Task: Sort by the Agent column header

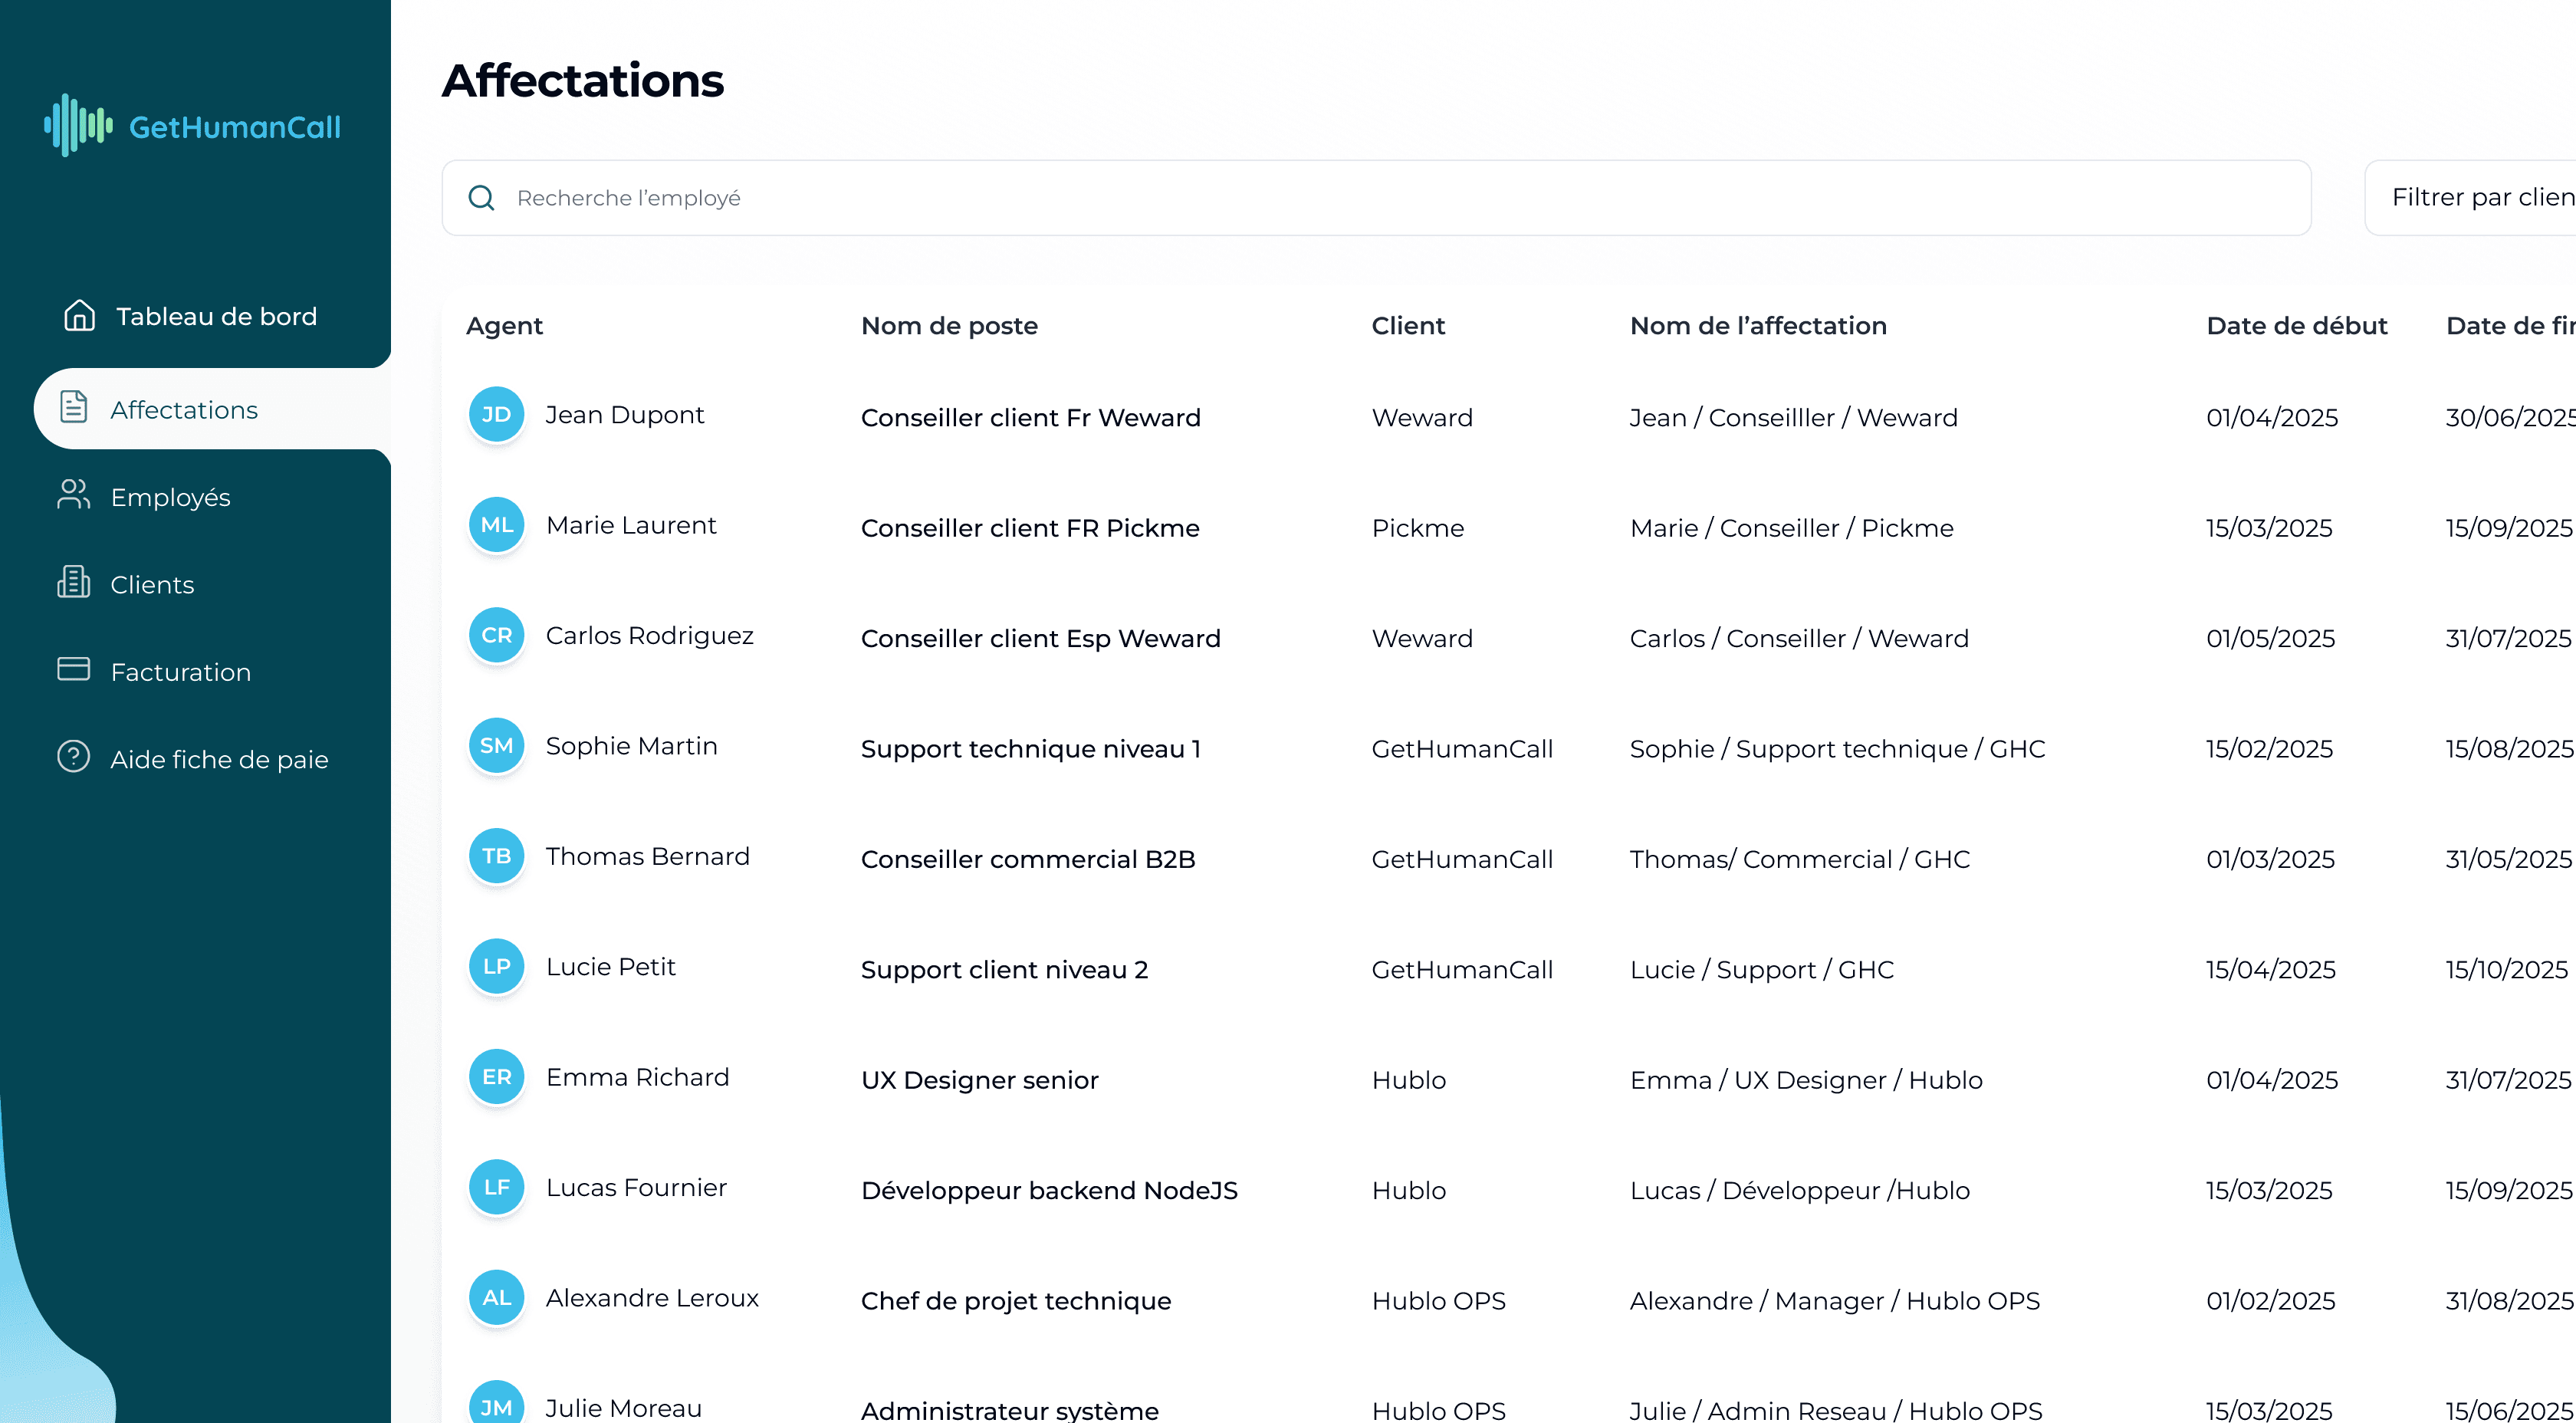Action: 504,326
